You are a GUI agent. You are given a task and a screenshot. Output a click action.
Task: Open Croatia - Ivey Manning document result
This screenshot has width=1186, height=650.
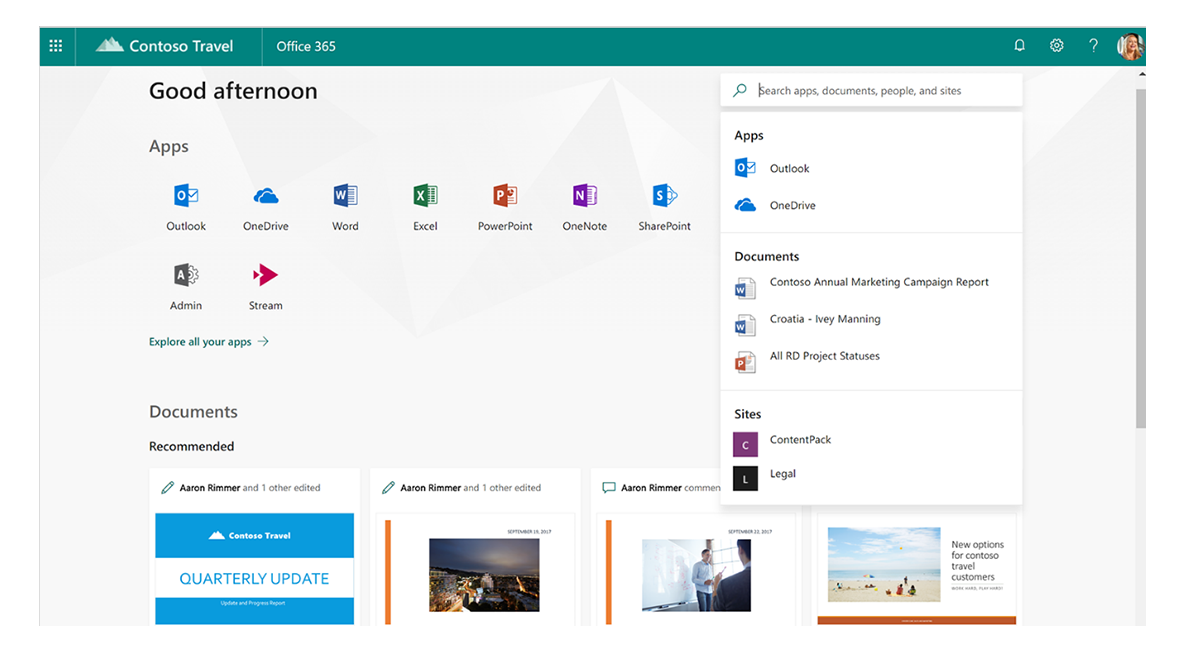[825, 319]
